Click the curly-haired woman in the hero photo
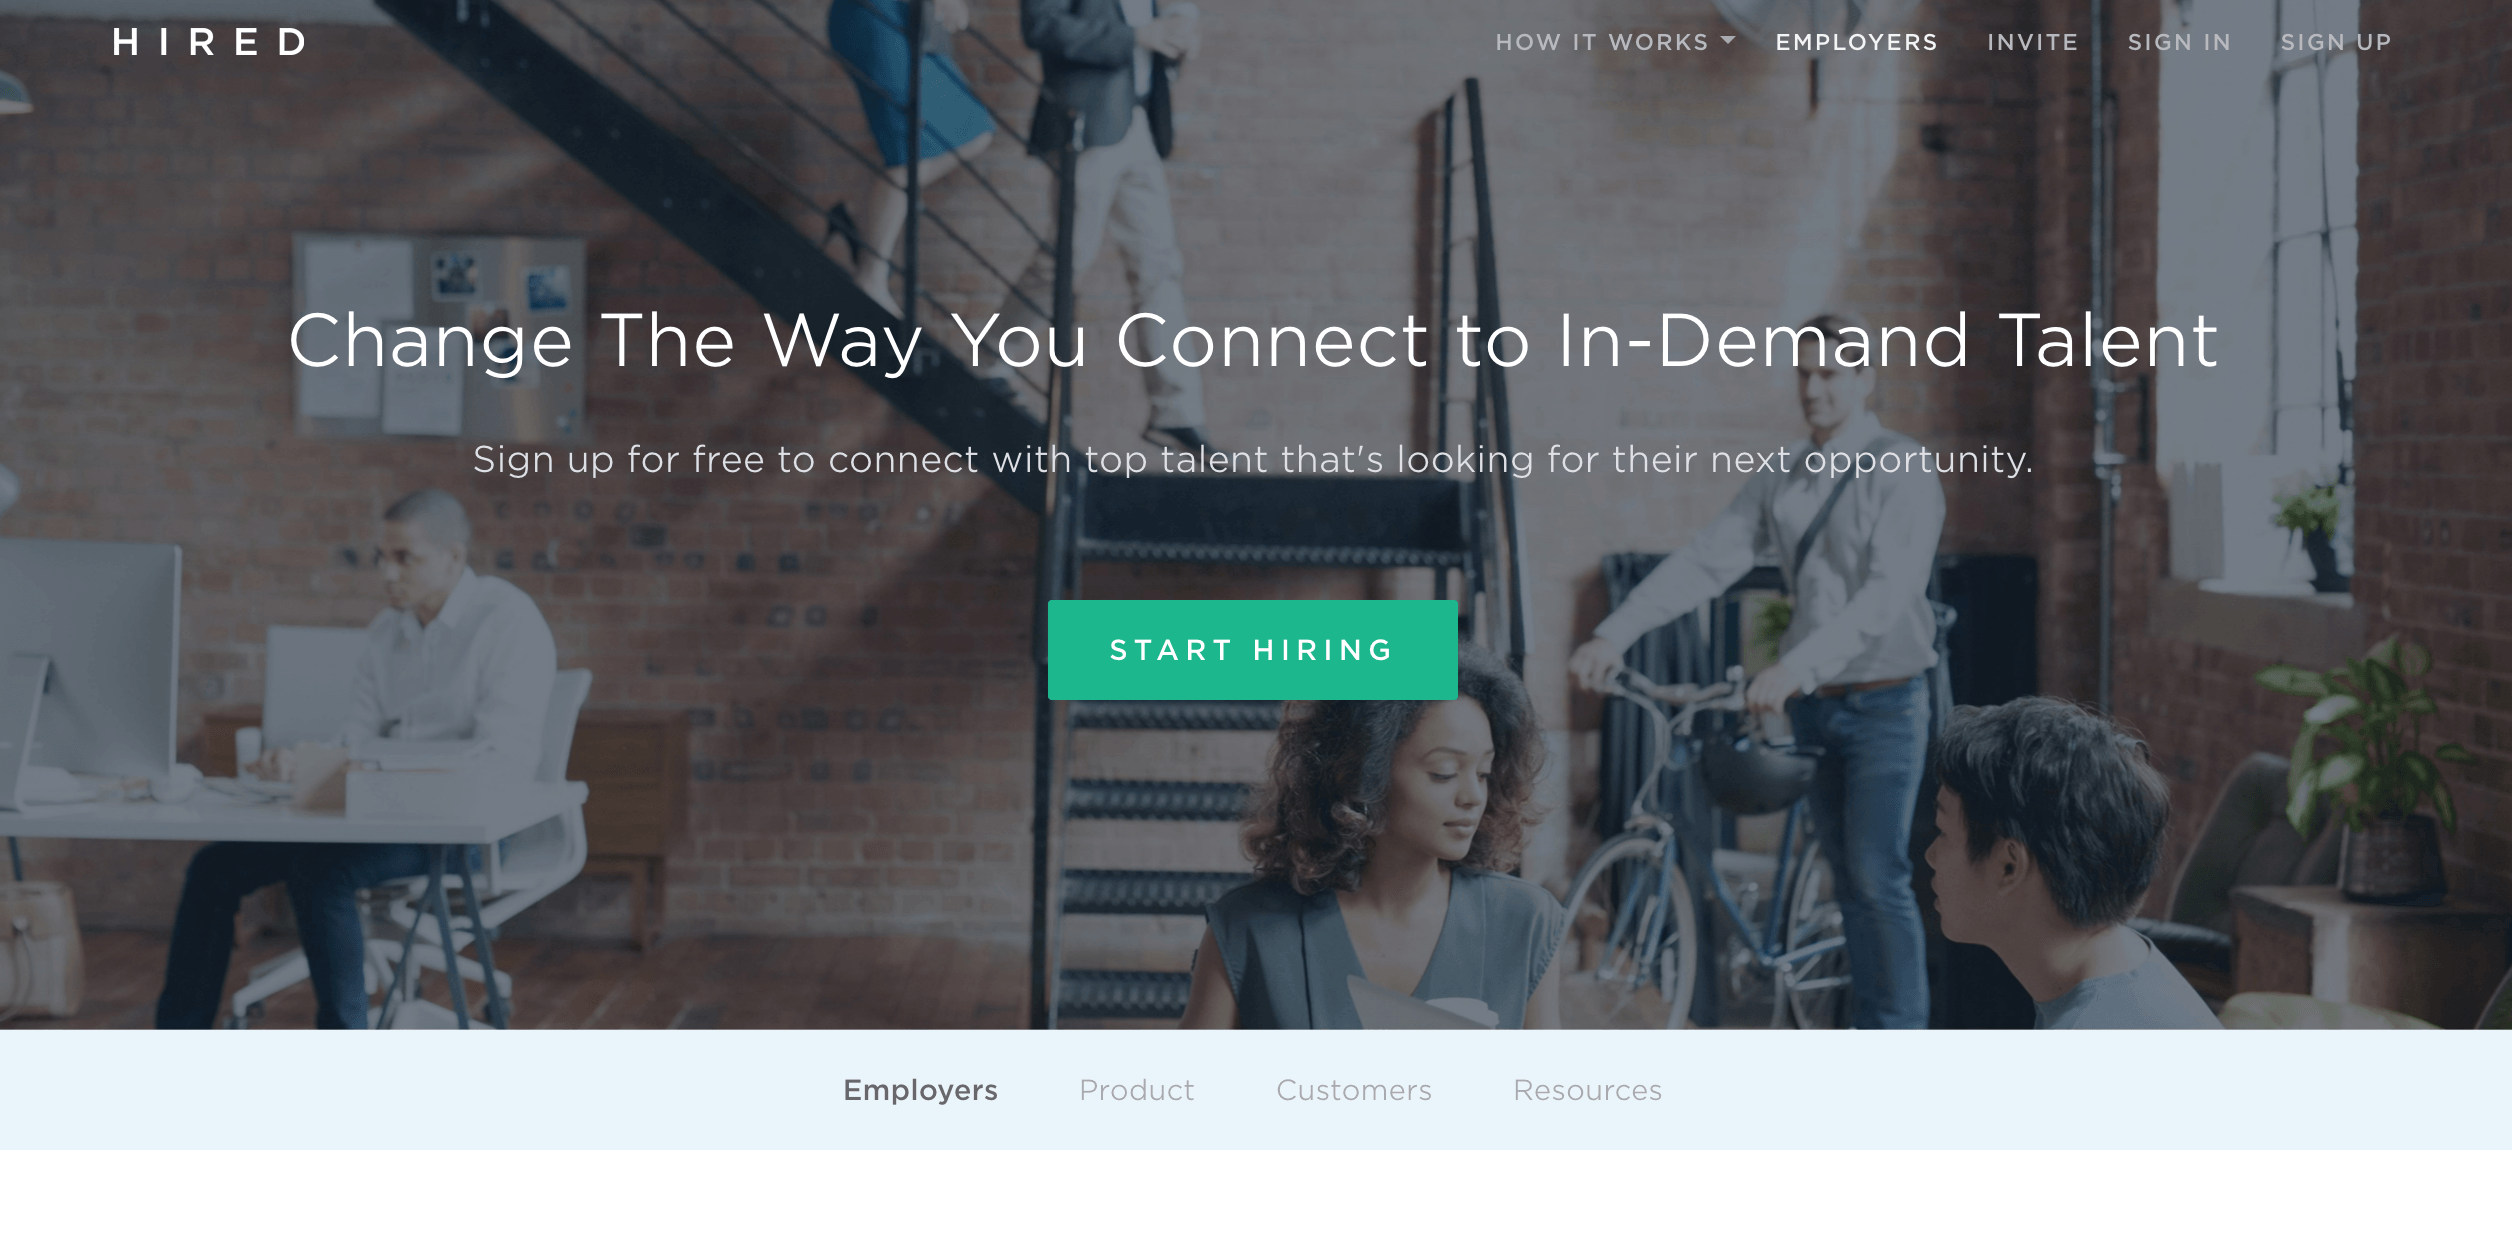2512x1254 pixels. pyautogui.click(x=1385, y=850)
